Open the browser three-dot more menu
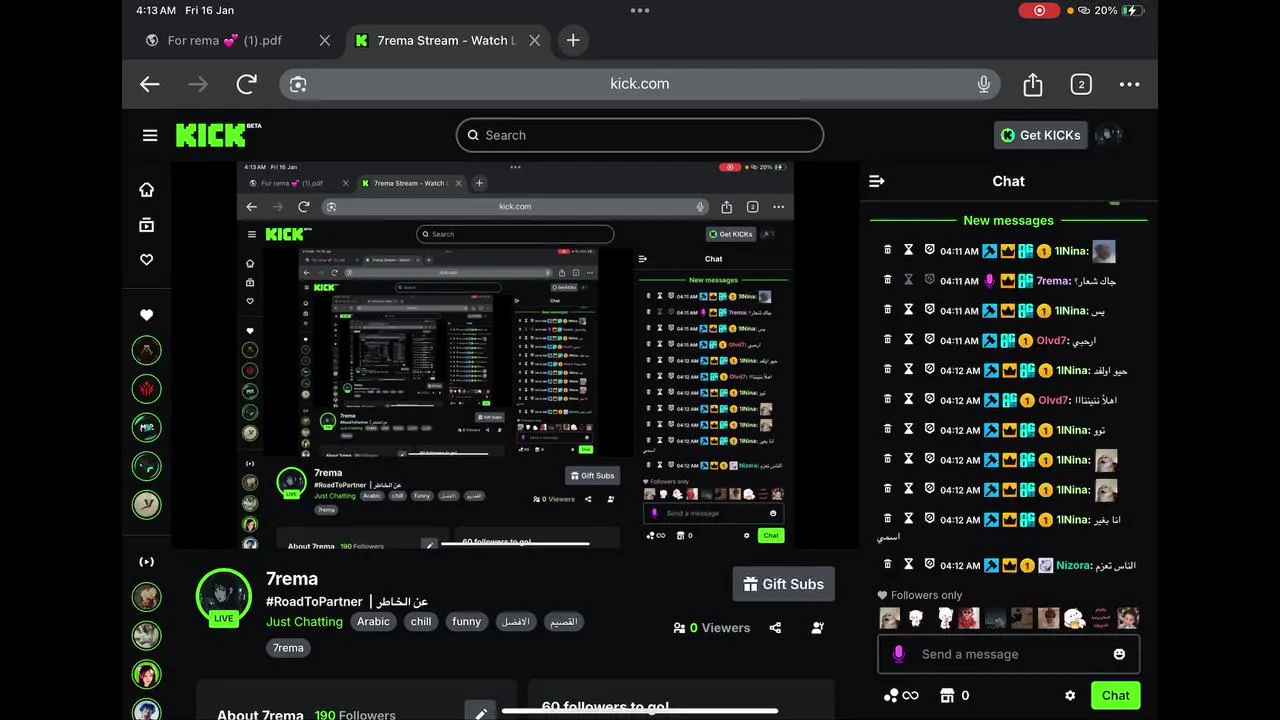The width and height of the screenshot is (1280, 720). pyautogui.click(x=1129, y=84)
